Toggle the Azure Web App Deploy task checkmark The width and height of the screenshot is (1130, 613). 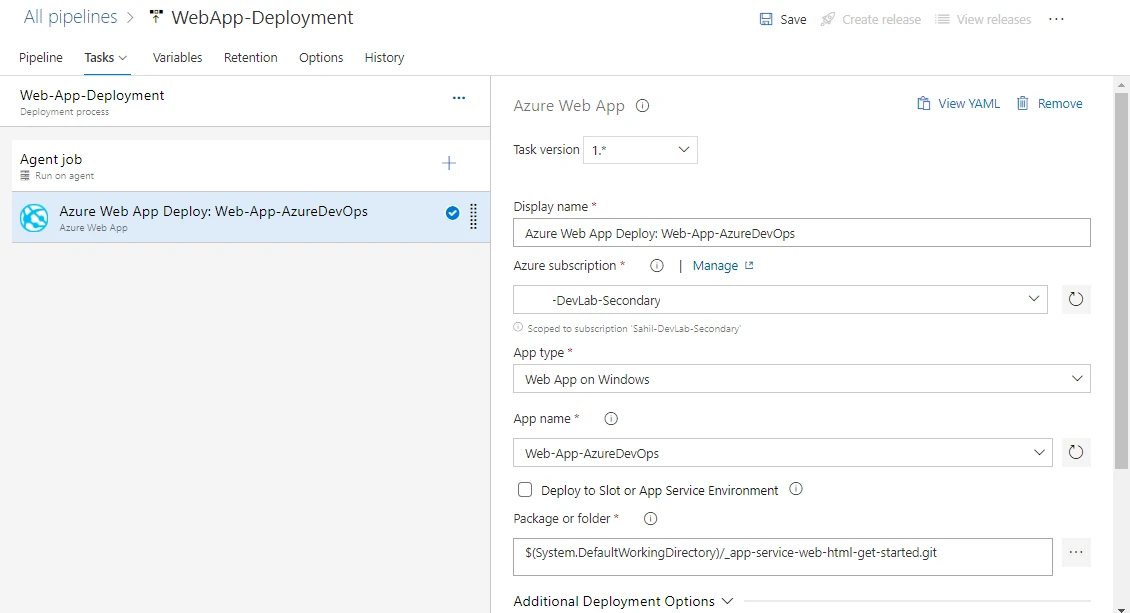[452, 212]
